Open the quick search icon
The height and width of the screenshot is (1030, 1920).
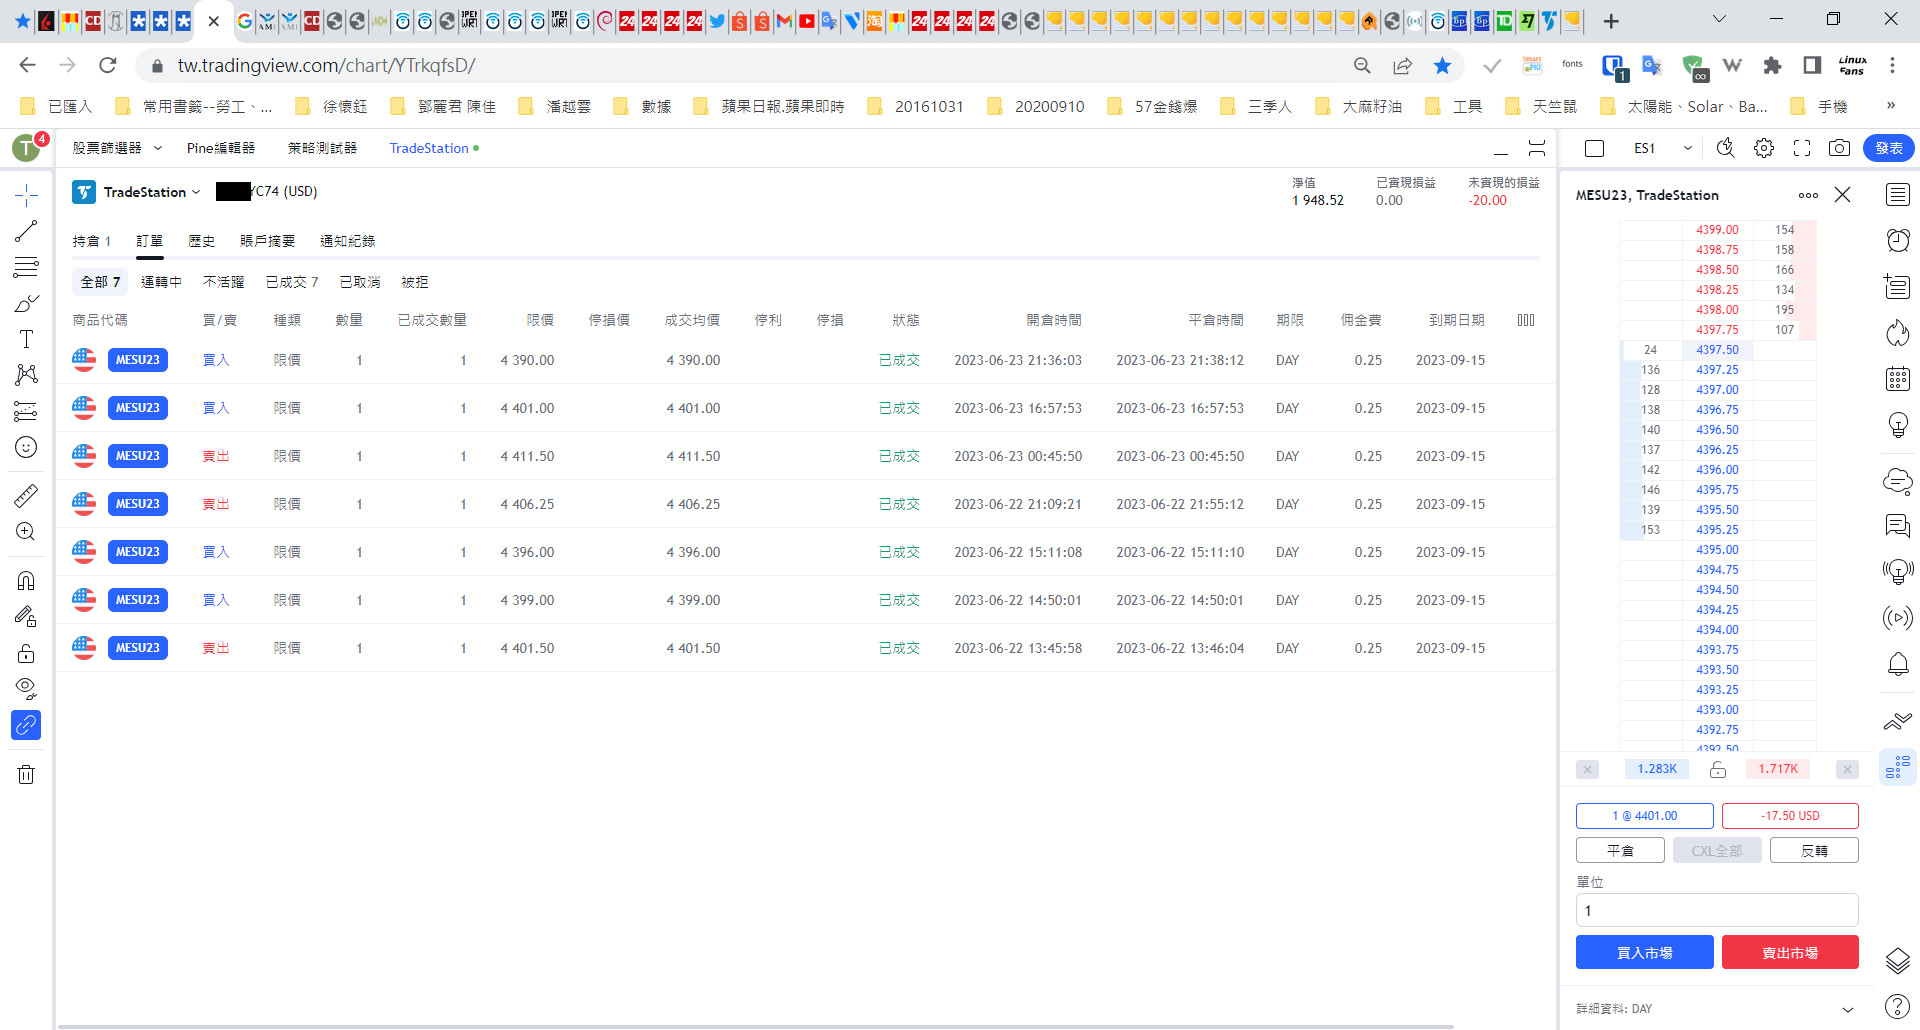(1726, 148)
